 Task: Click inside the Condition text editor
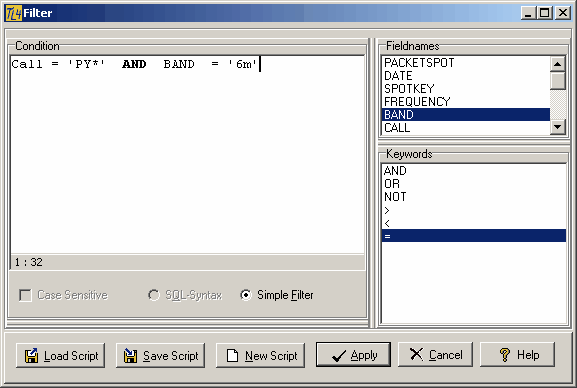(x=187, y=155)
